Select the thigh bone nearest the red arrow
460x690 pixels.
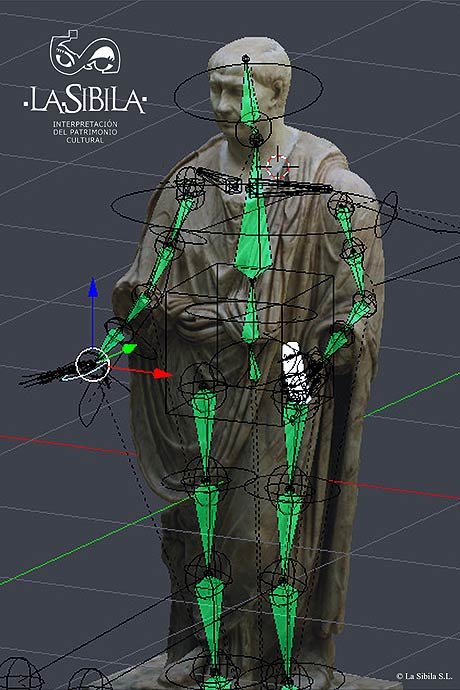[204, 433]
